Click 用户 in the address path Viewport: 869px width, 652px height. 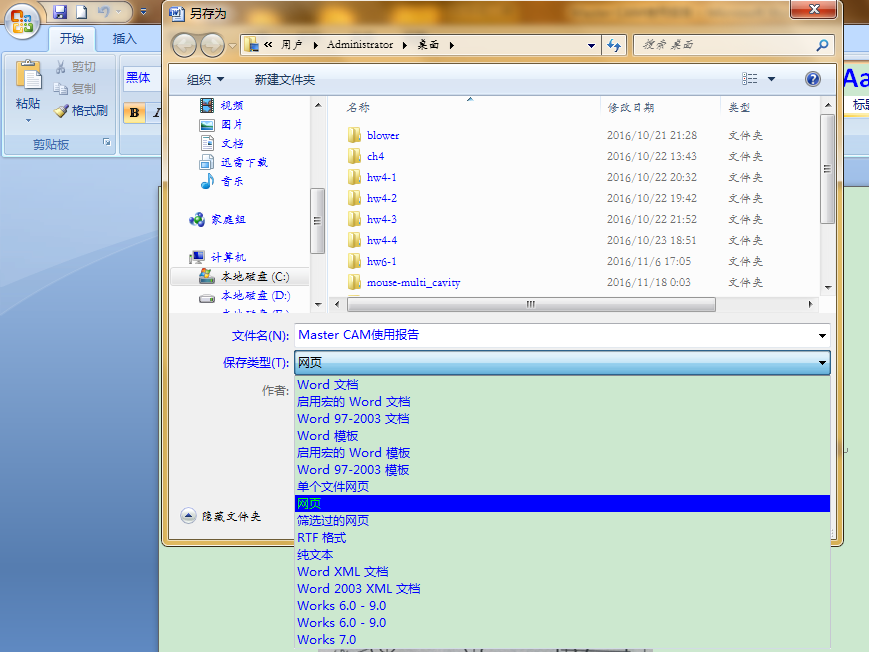[x=292, y=44]
